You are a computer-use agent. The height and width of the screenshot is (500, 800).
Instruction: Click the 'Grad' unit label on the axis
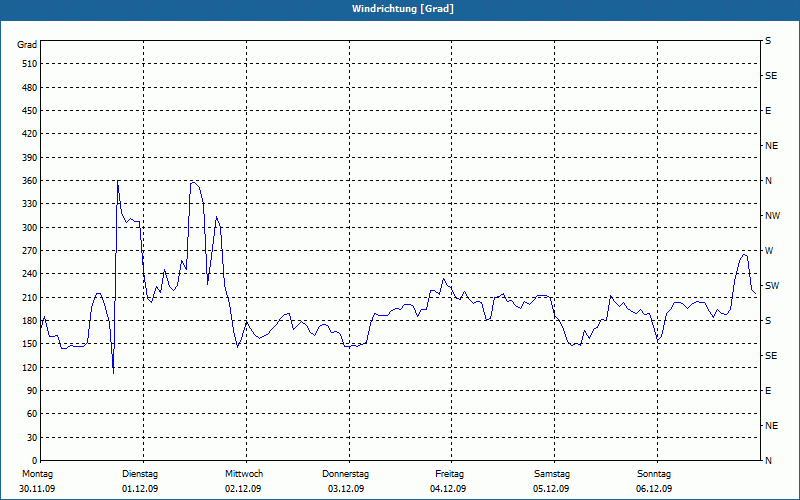point(27,45)
